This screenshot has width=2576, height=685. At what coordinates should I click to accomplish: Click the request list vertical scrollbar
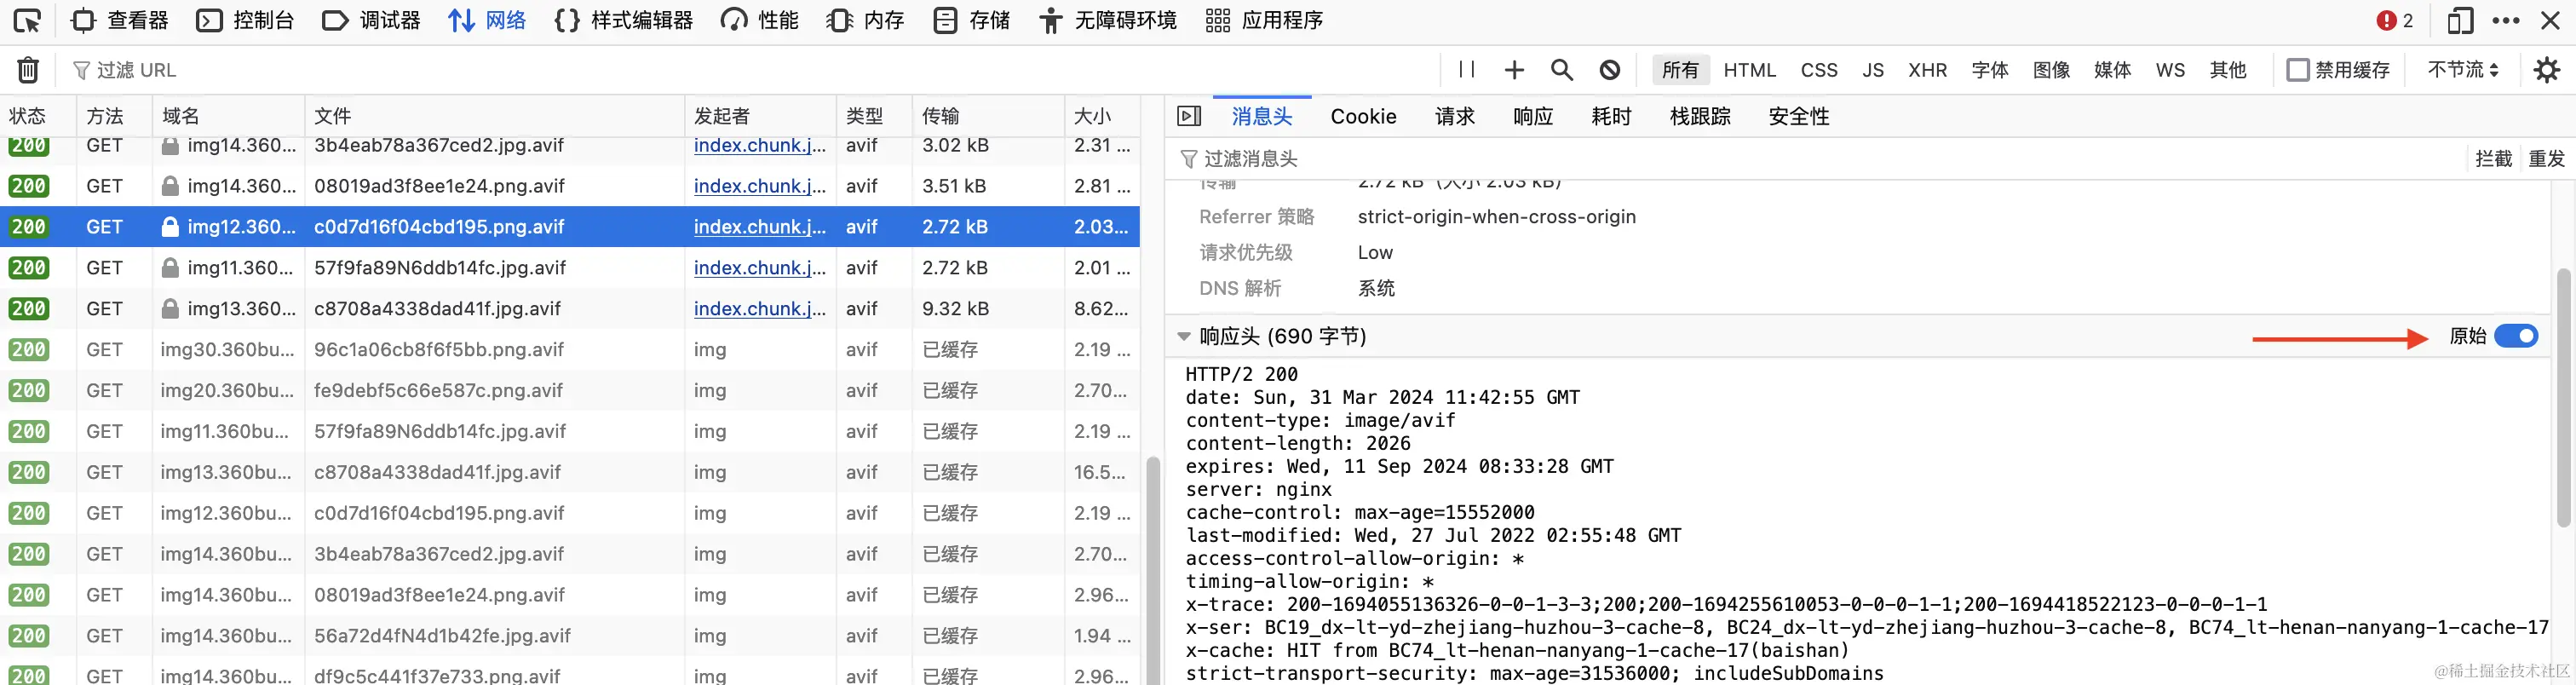(x=1152, y=570)
